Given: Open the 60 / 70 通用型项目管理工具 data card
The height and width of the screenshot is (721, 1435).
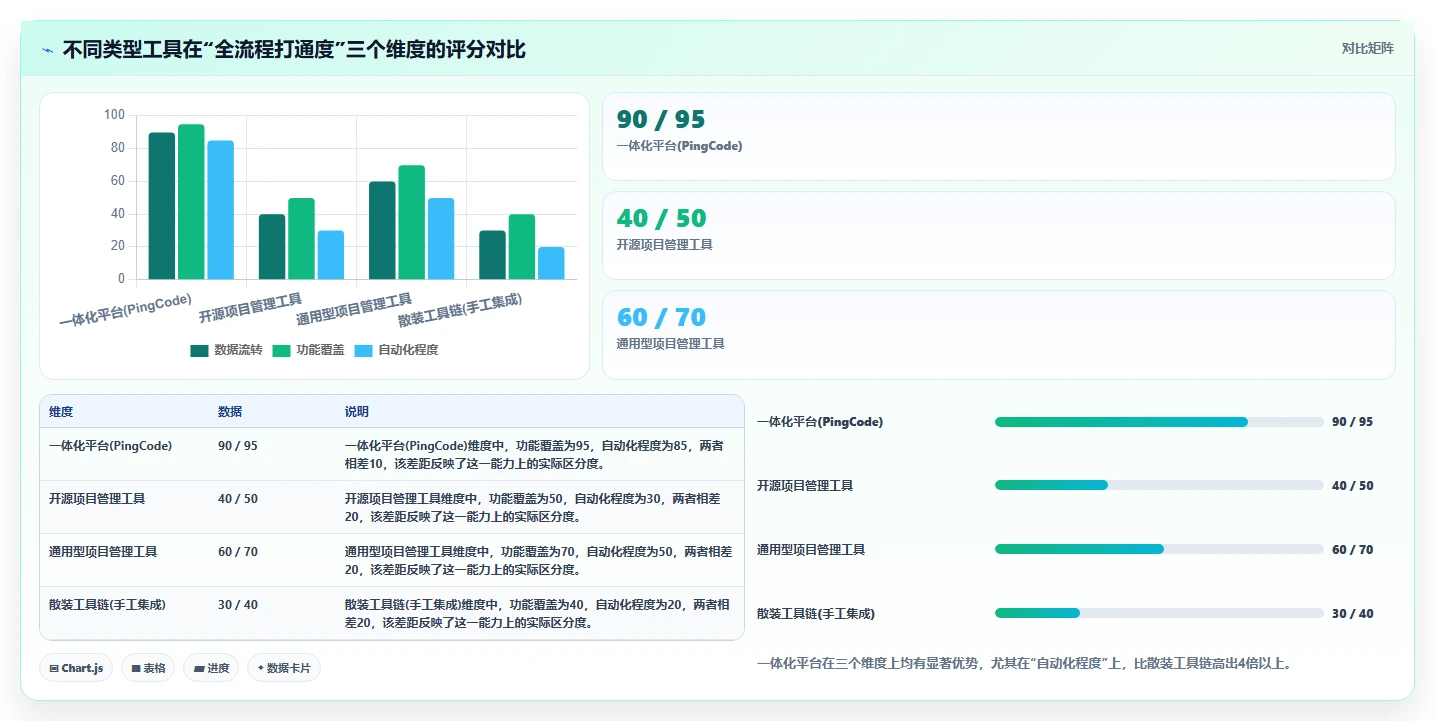Looking at the screenshot, I should (x=998, y=335).
